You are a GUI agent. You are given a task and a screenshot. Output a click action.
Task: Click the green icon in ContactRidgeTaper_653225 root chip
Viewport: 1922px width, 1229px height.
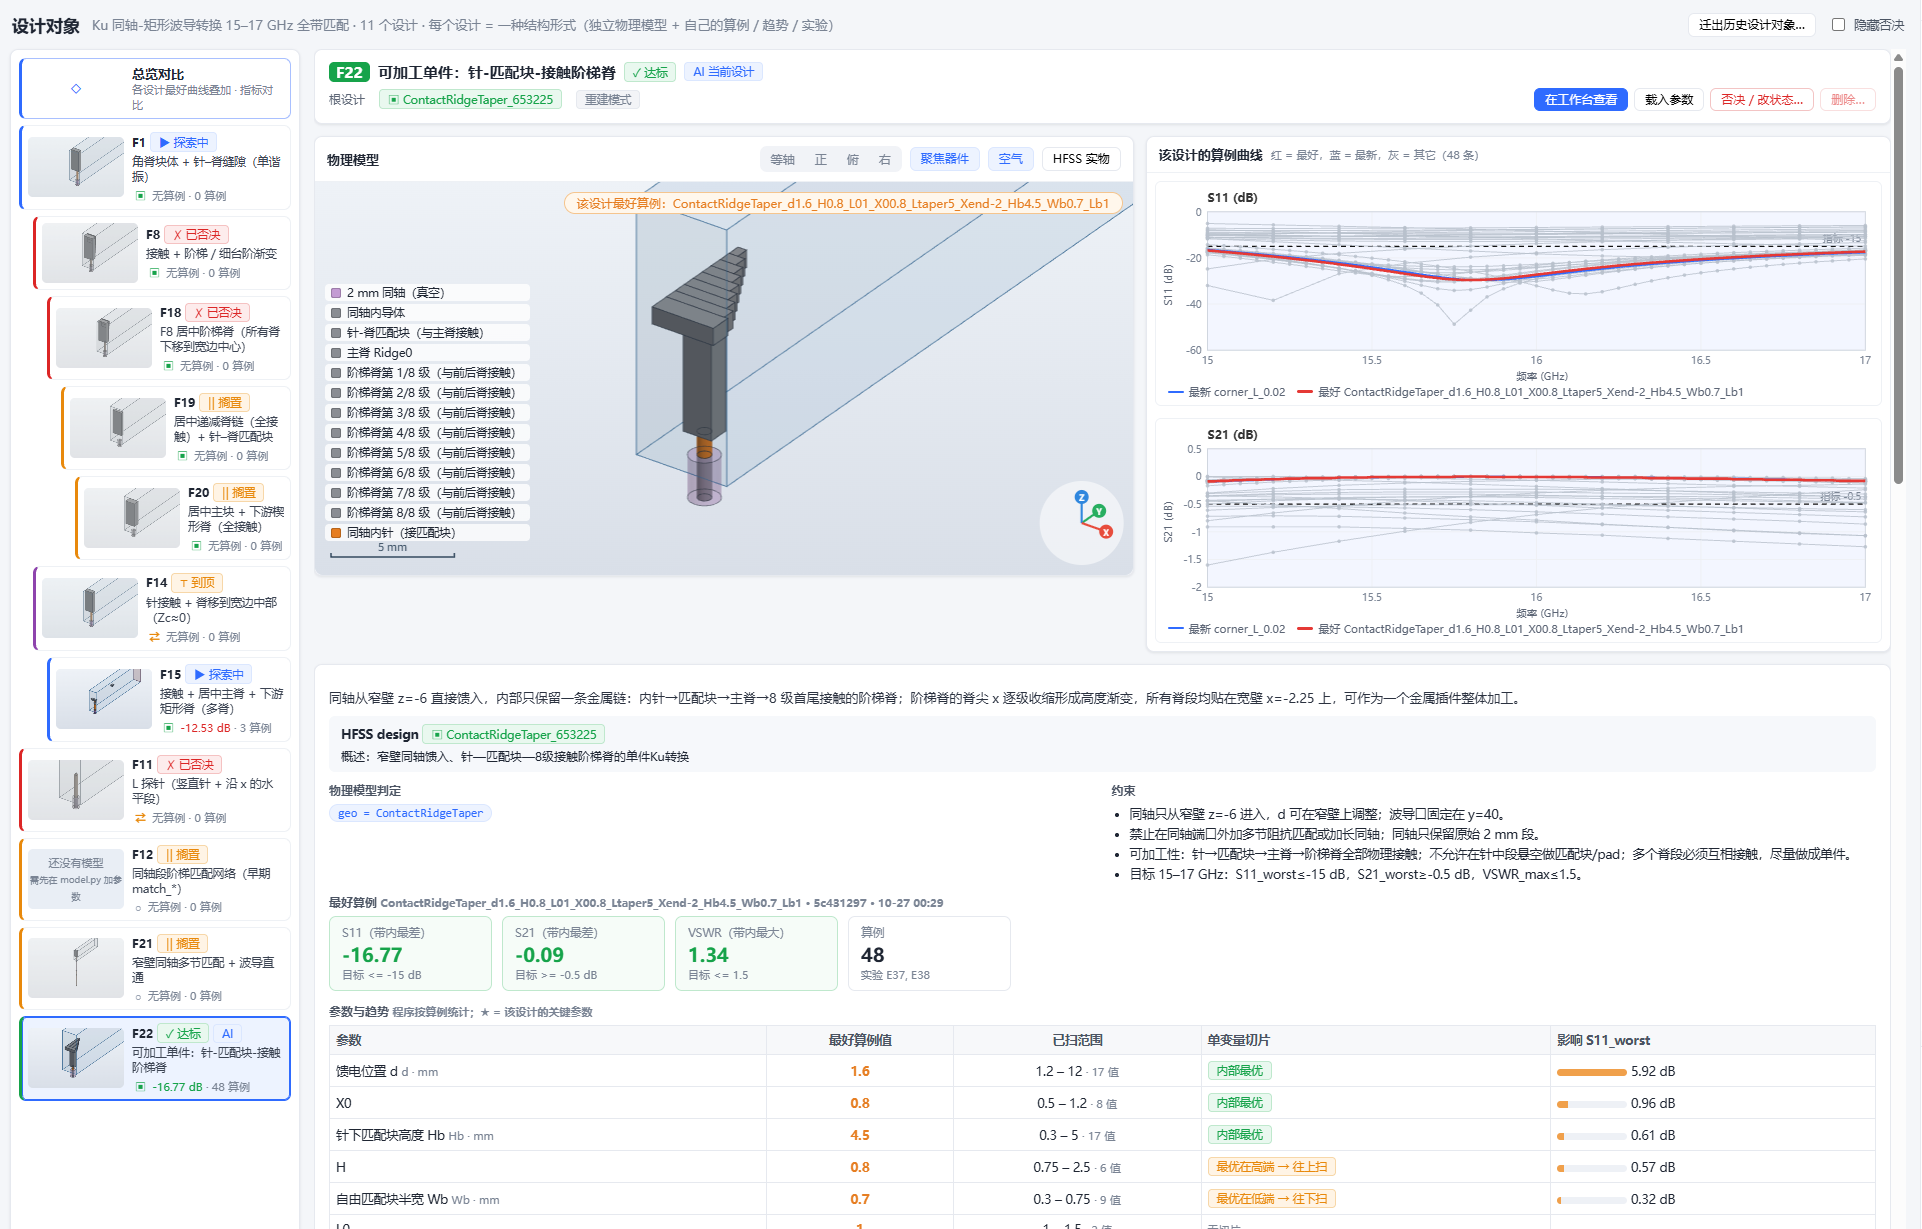pos(394,100)
